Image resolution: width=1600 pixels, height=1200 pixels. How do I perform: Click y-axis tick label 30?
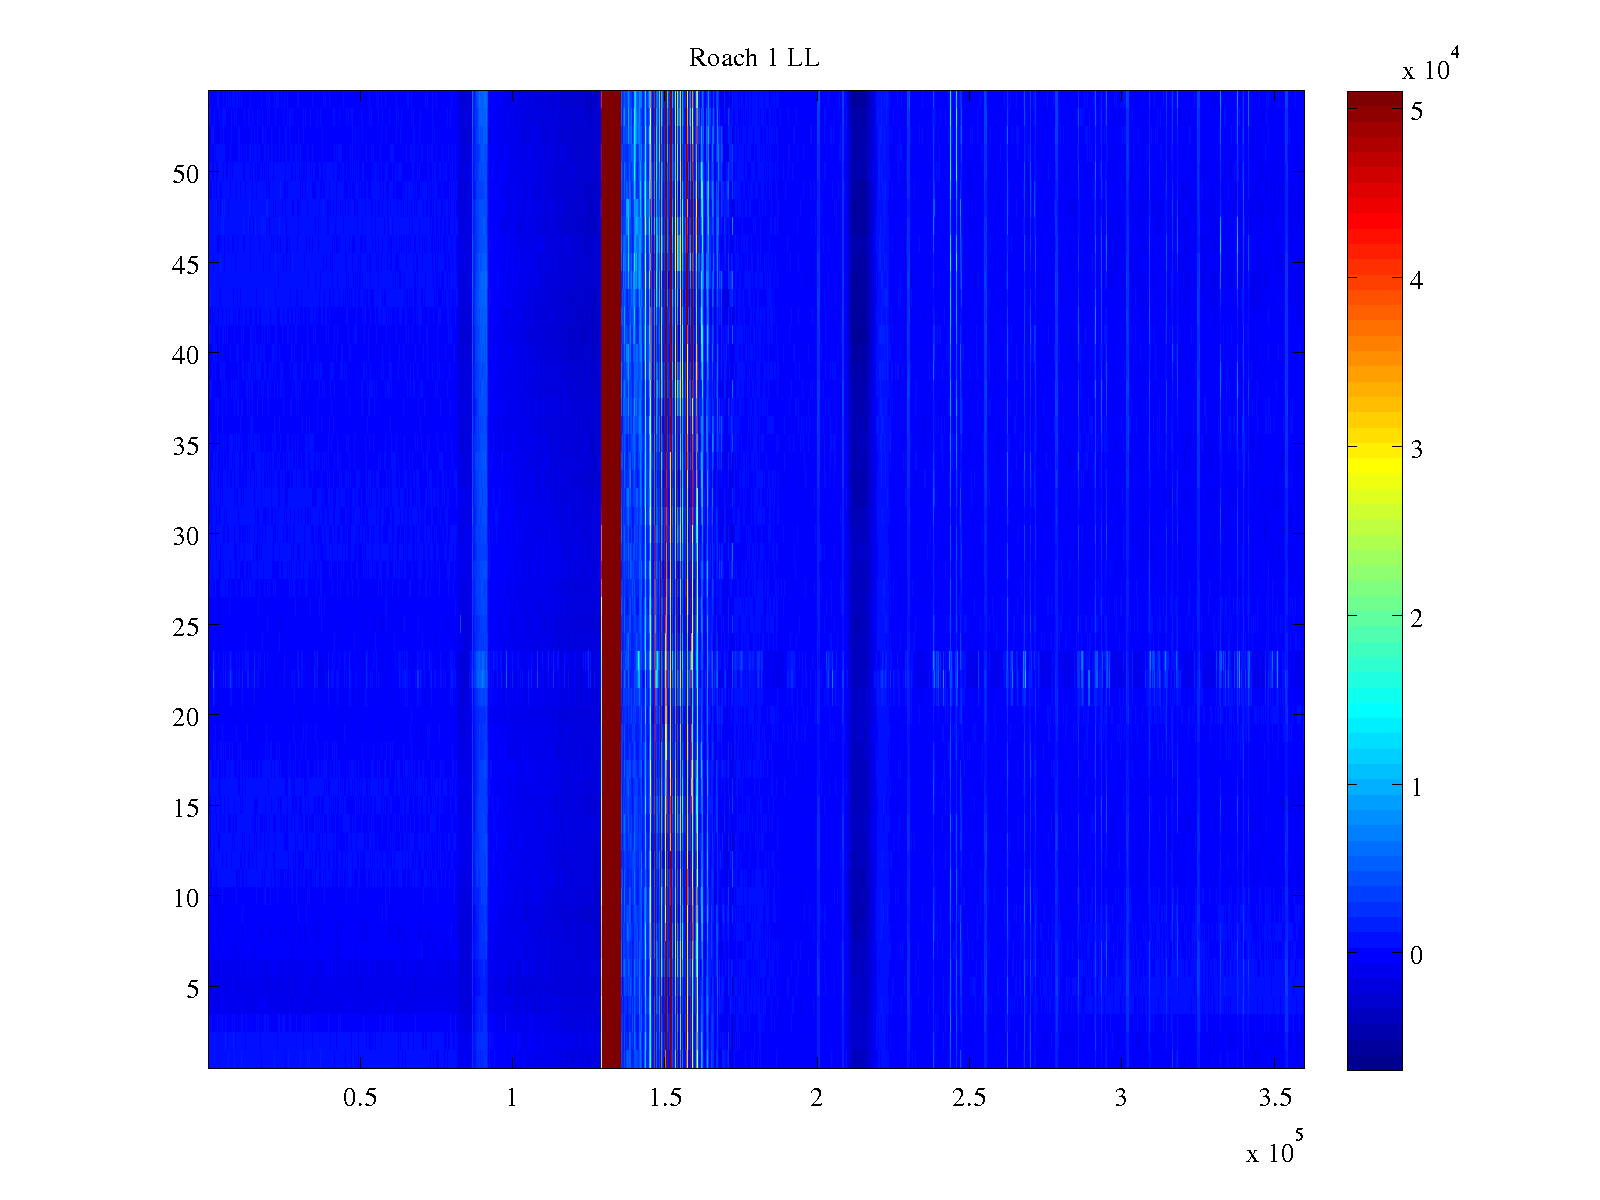point(186,535)
